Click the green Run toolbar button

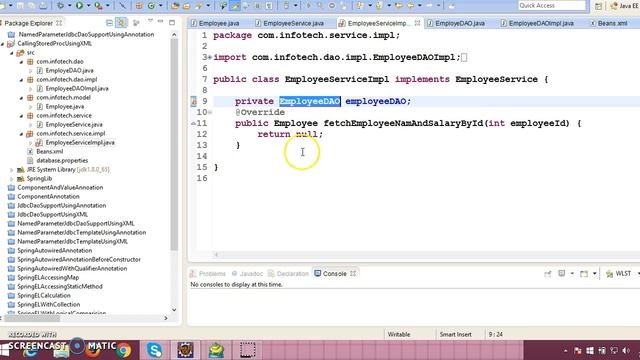[x=79, y=6]
